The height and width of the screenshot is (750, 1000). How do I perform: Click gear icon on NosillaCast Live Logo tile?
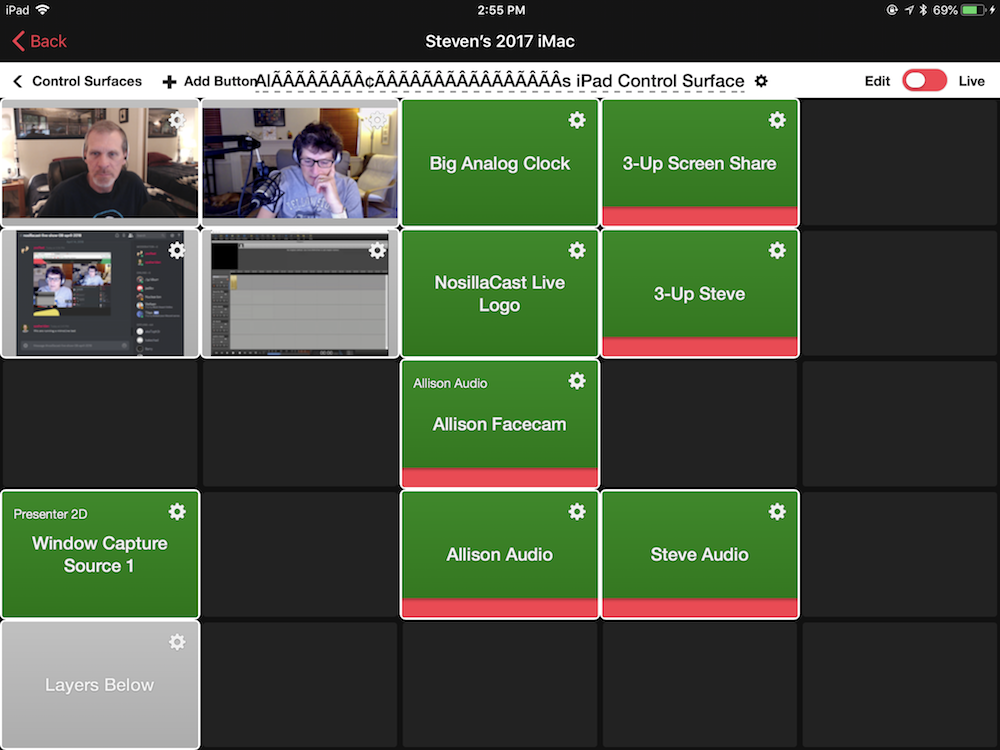577,250
